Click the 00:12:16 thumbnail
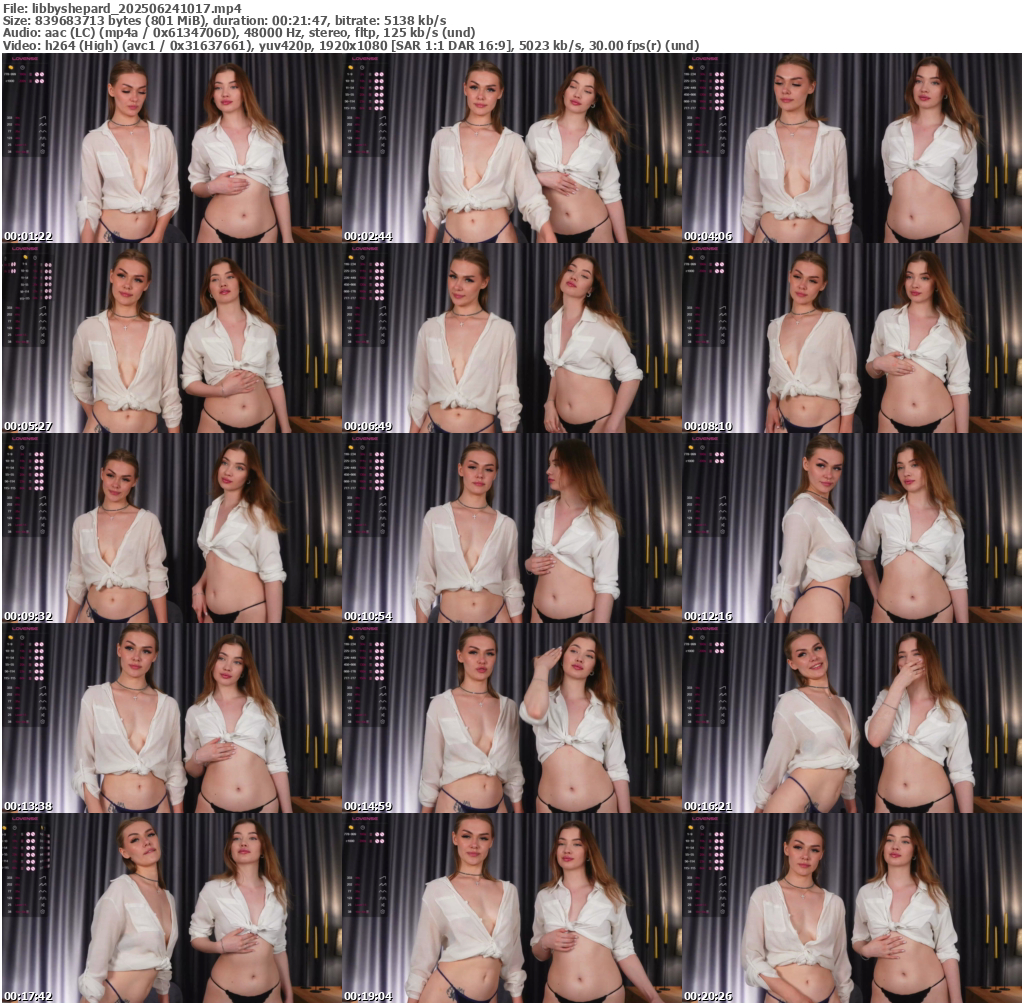 (x=851, y=528)
